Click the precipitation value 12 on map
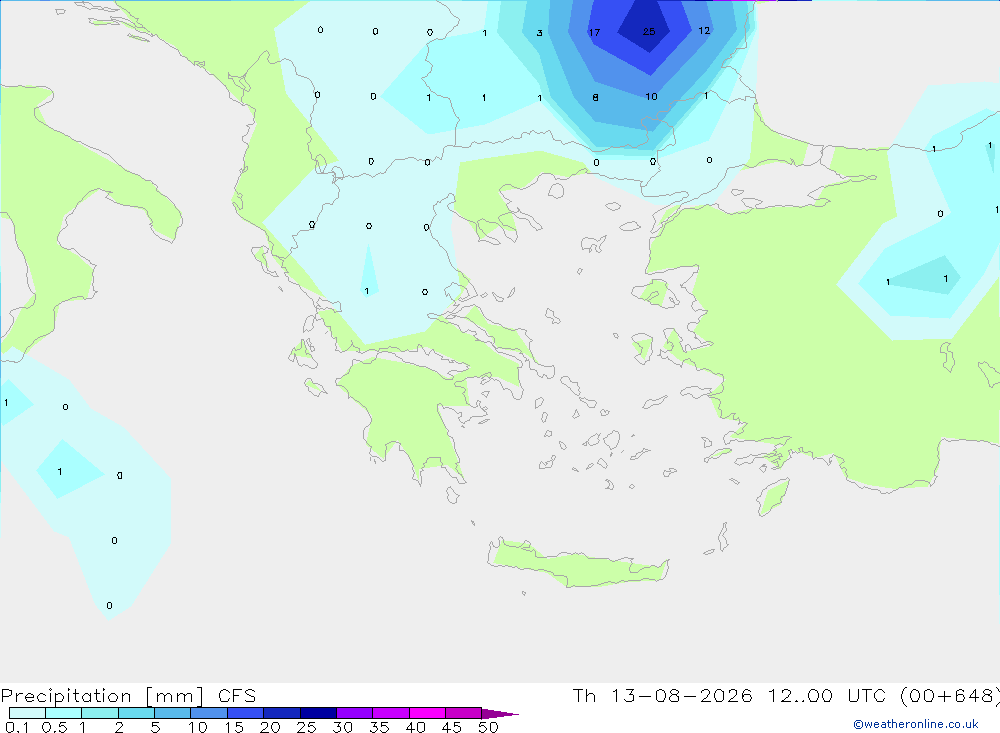The width and height of the screenshot is (1000, 733). [x=704, y=31]
